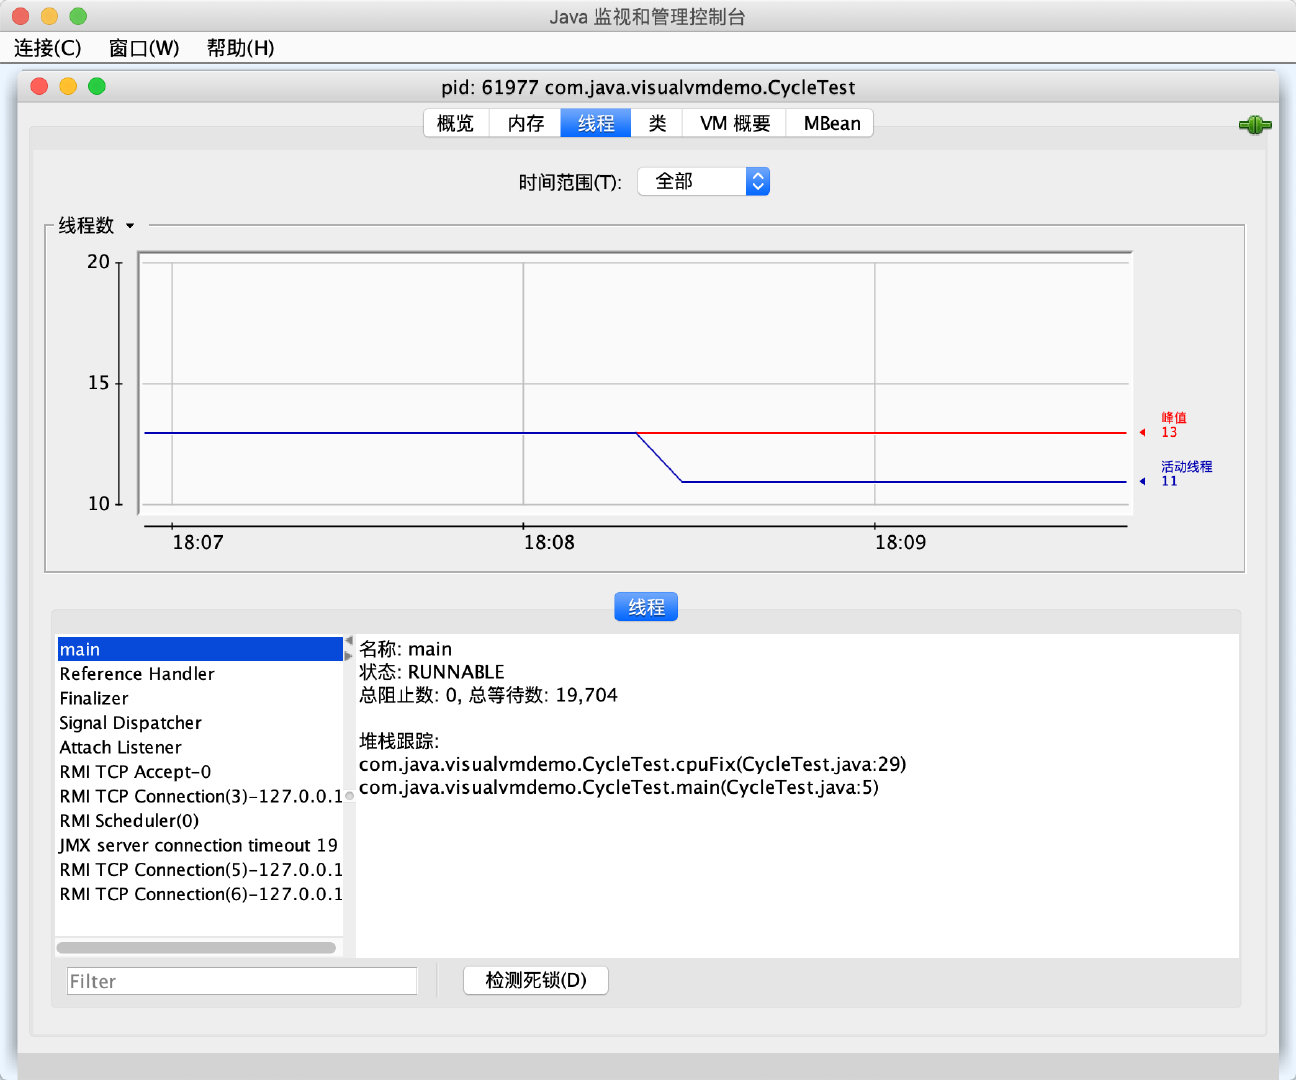Viewport: 1296px width, 1080px height.
Task: Select the 线程 tab at the top
Action: coord(596,123)
